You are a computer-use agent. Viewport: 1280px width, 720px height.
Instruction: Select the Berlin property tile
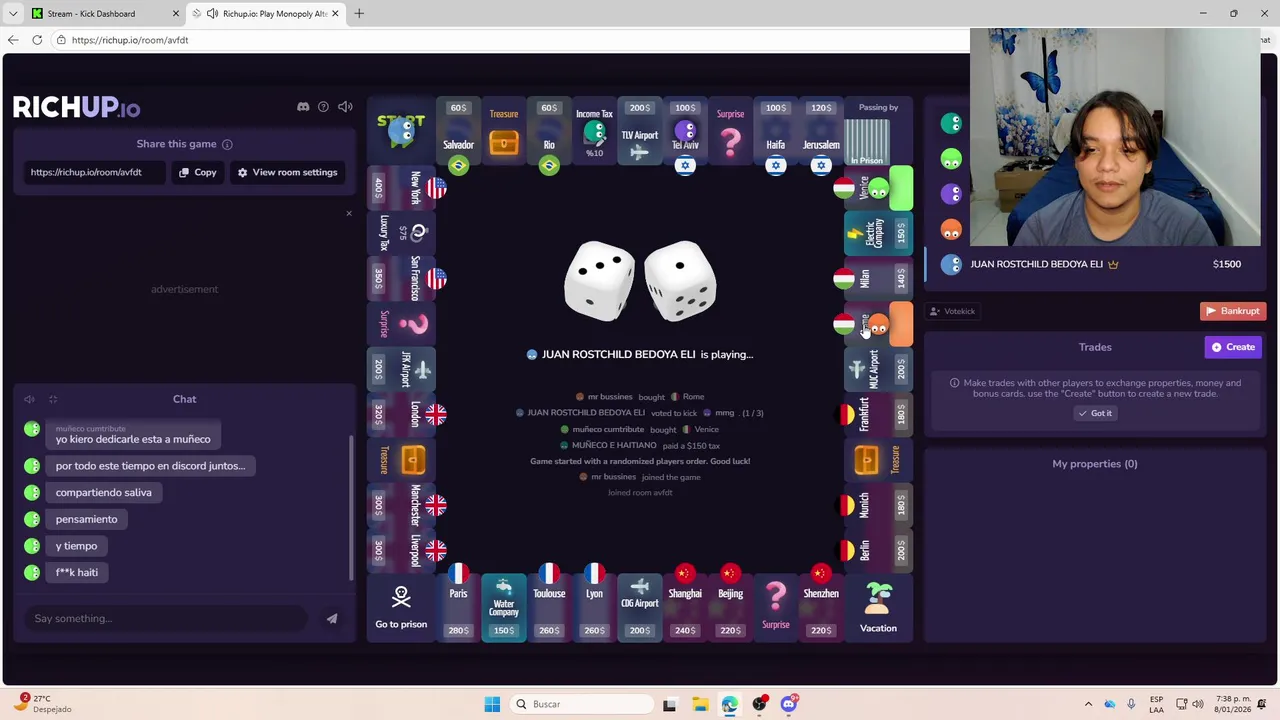pos(878,550)
